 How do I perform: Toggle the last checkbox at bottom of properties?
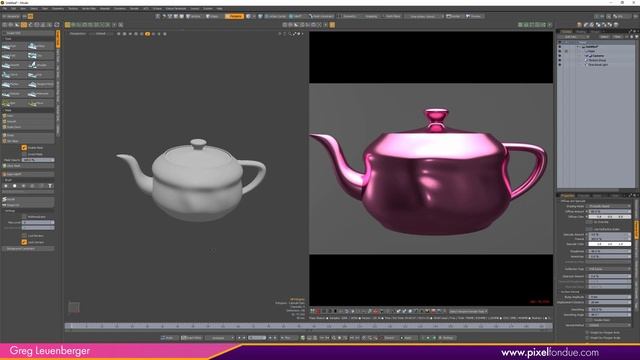coord(587,338)
